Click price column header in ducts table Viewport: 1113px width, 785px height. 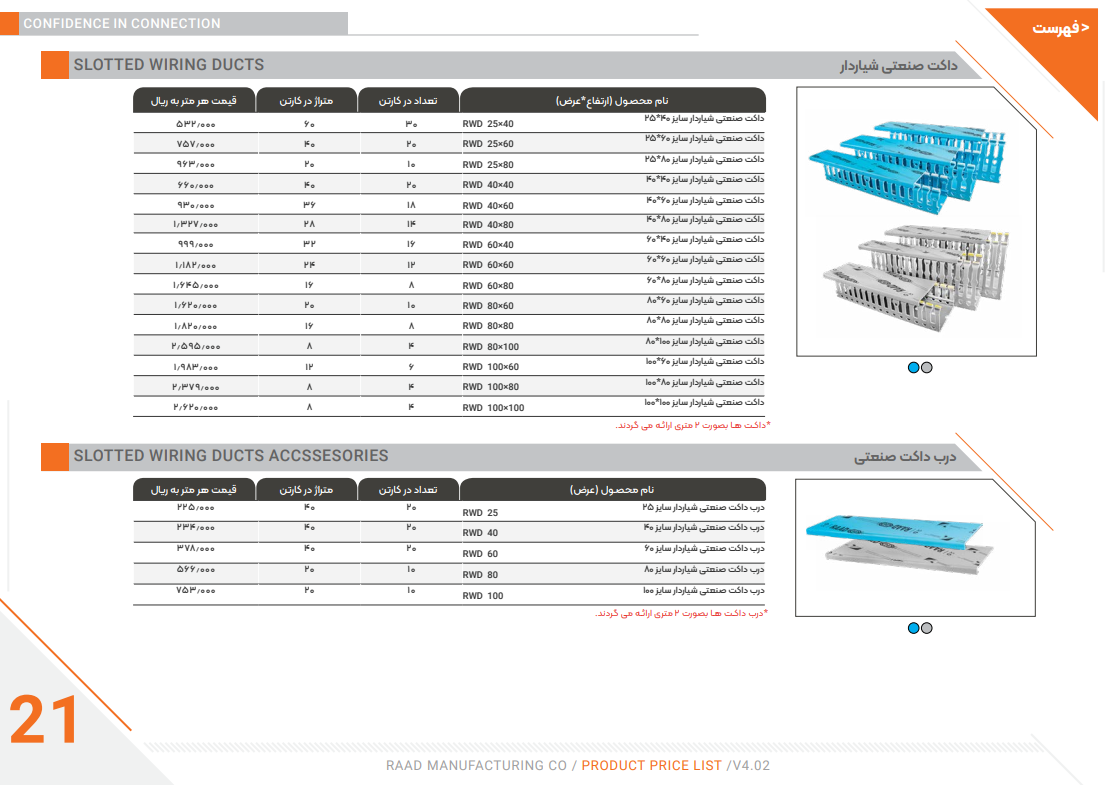pos(193,101)
